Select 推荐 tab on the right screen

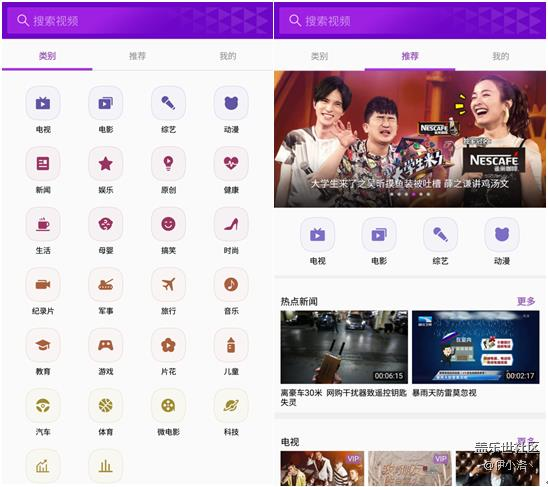click(410, 56)
